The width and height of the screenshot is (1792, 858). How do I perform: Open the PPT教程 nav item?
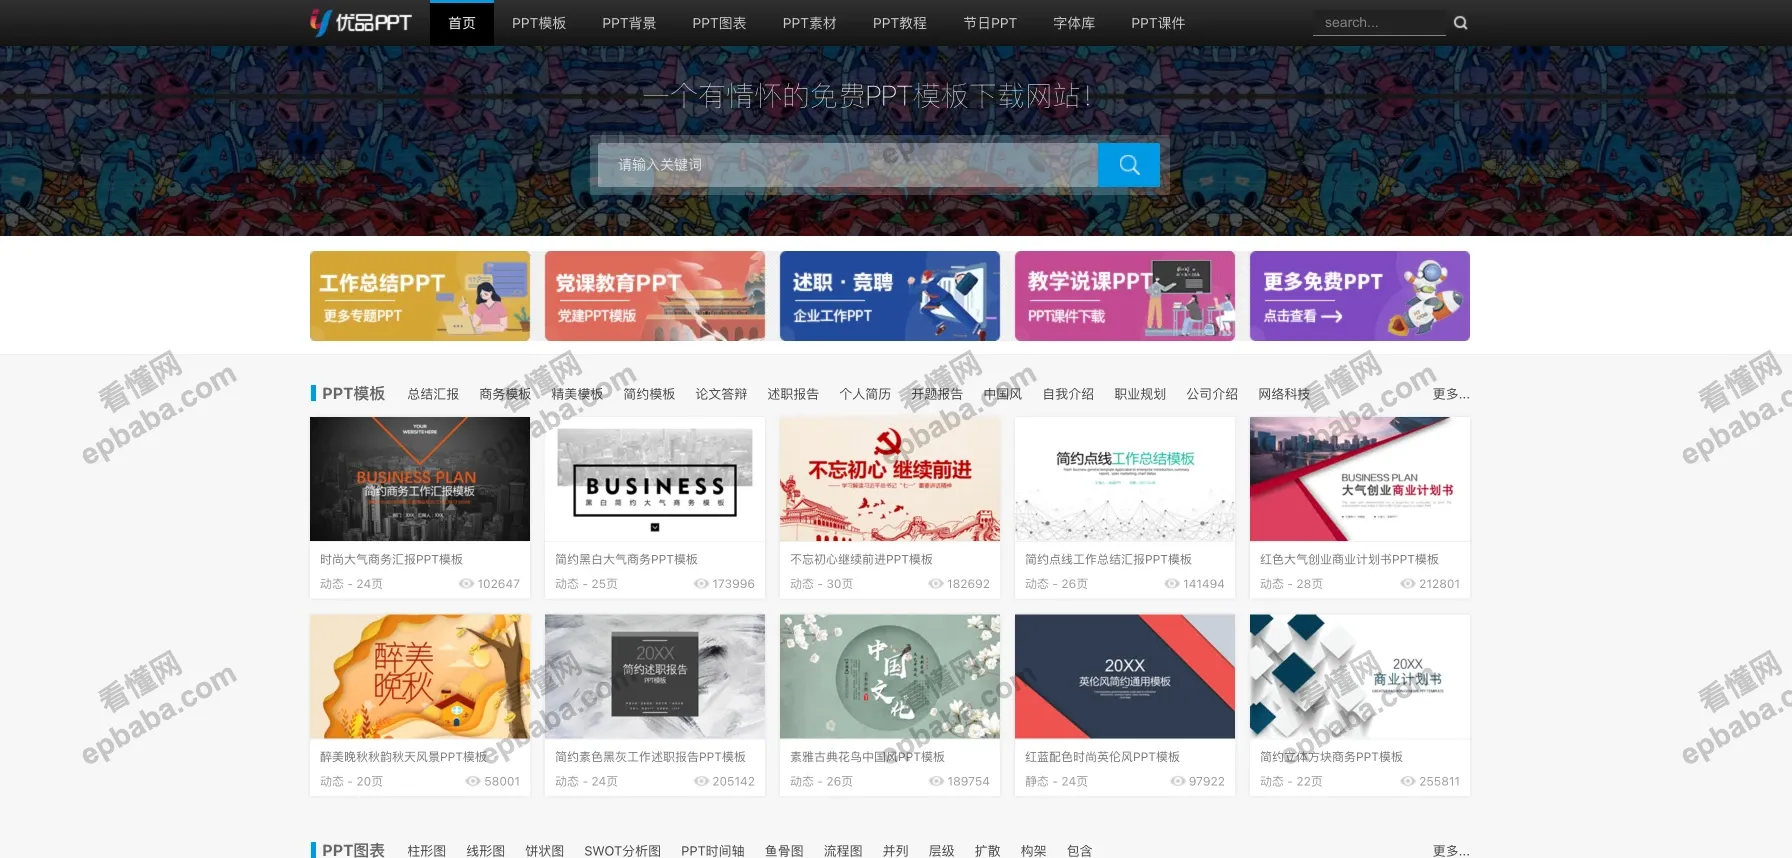coord(899,23)
